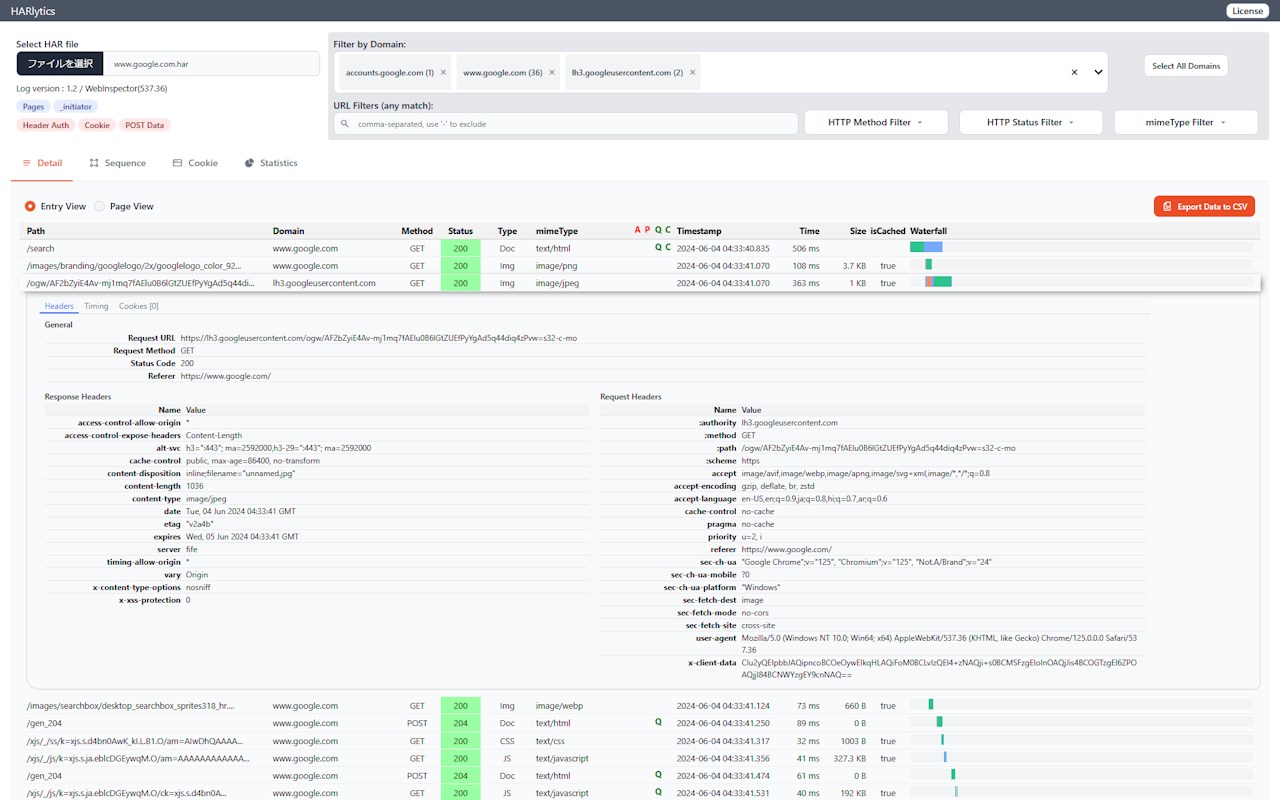The width and height of the screenshot is (1280, 800).
Task: Click the Cookie tab icon
Action: (177, 163)
